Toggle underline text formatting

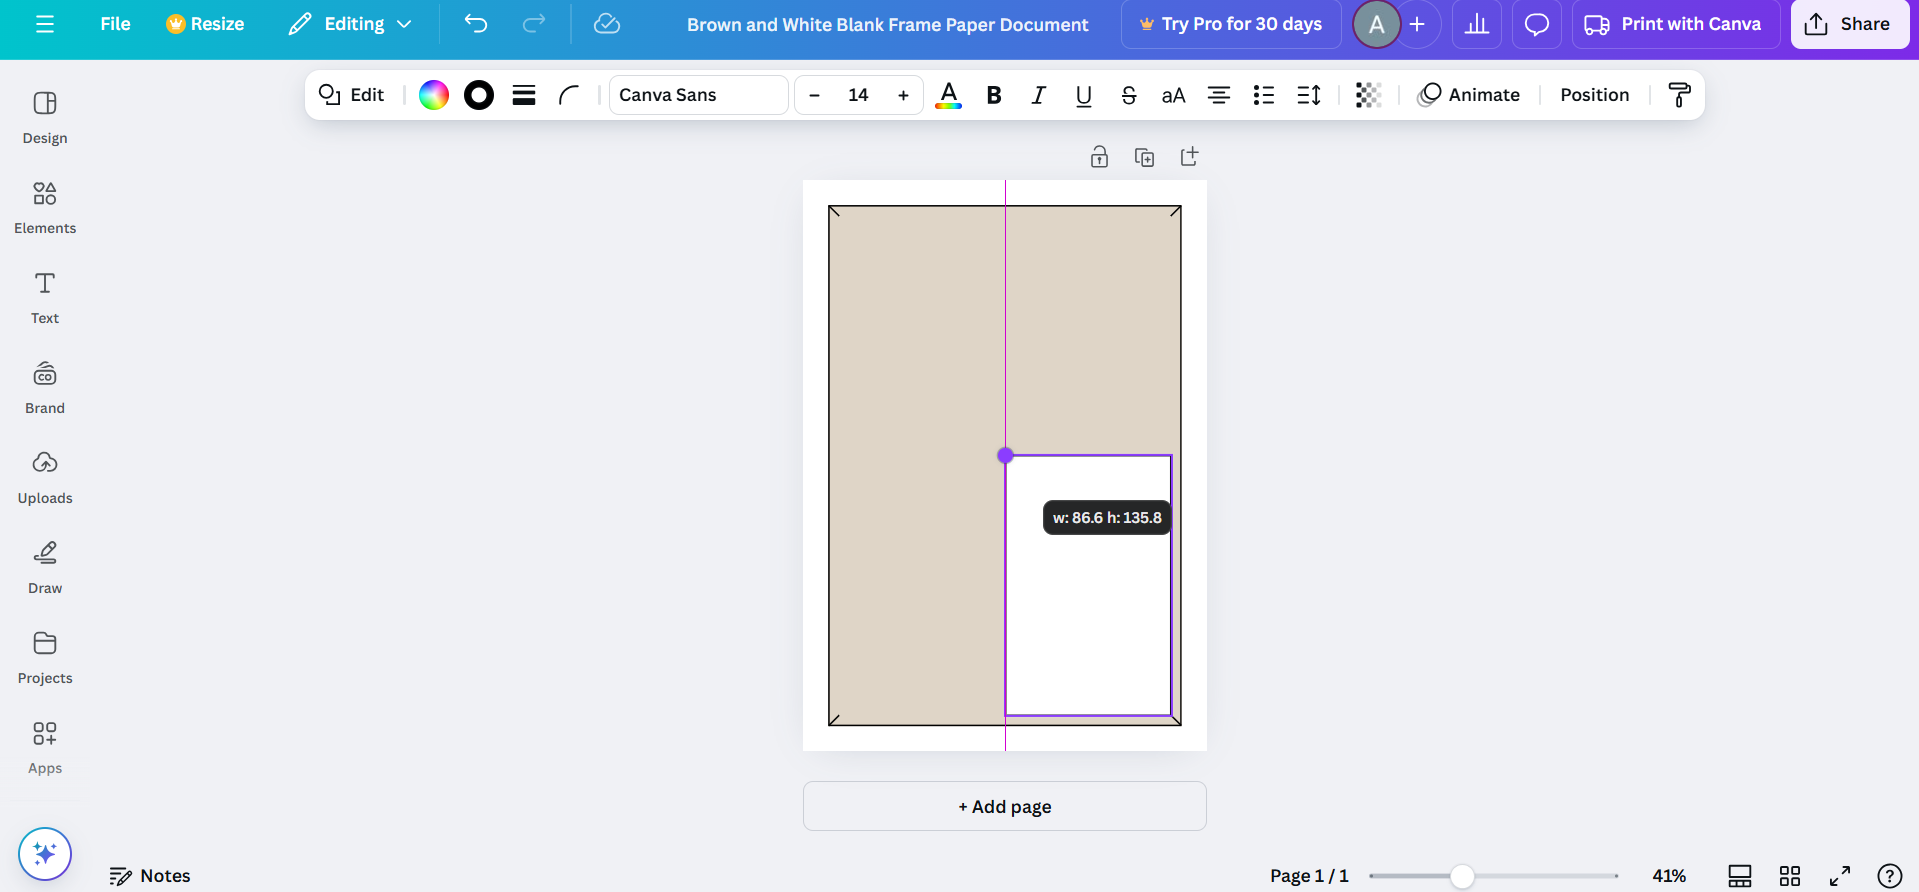[x=1083, y=95]
